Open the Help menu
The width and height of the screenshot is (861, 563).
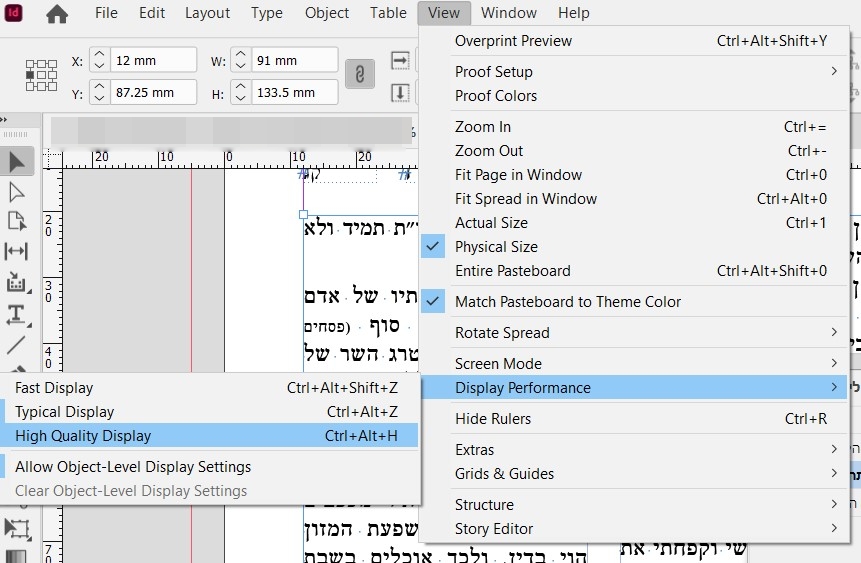pos(574,13)
